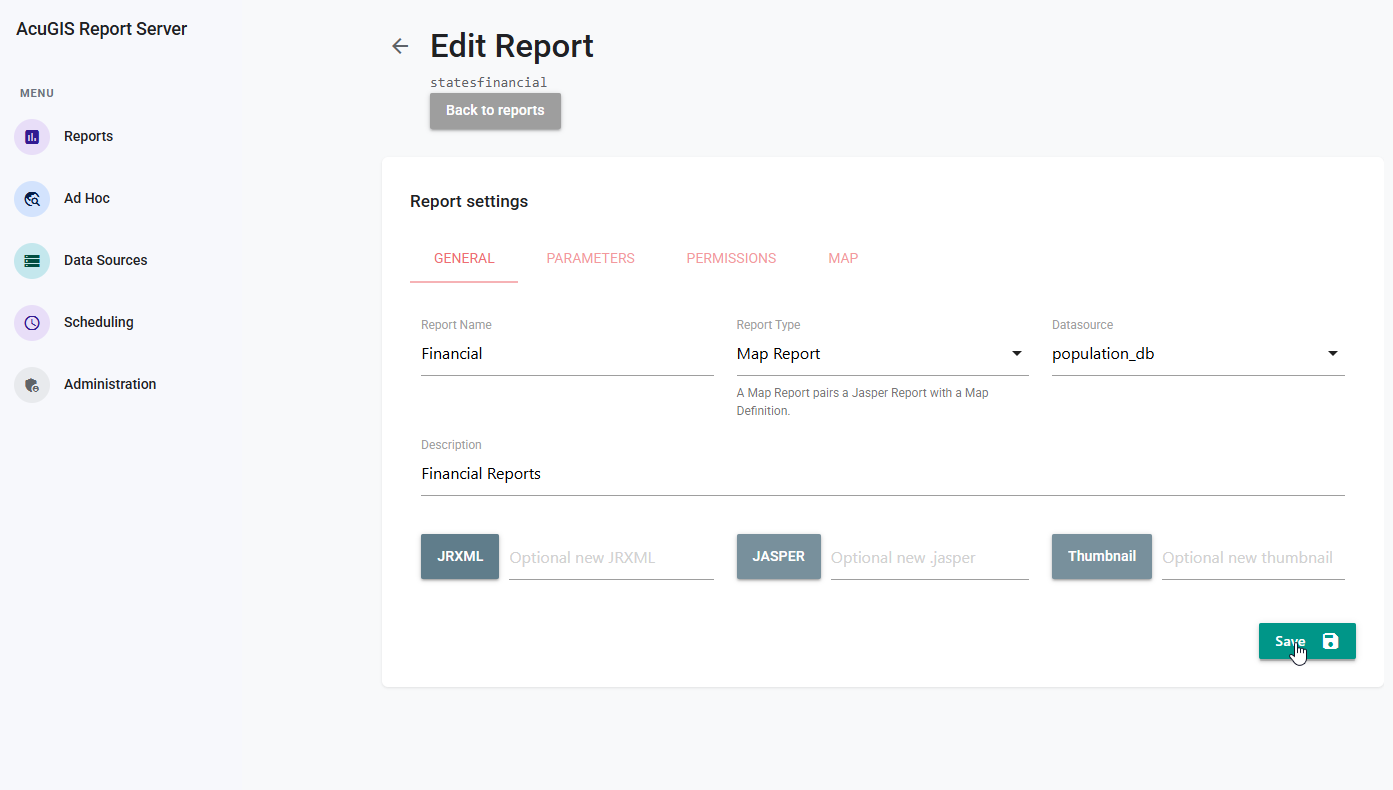Click the Report Name field 'Financial'

click(x=567, y=354)
